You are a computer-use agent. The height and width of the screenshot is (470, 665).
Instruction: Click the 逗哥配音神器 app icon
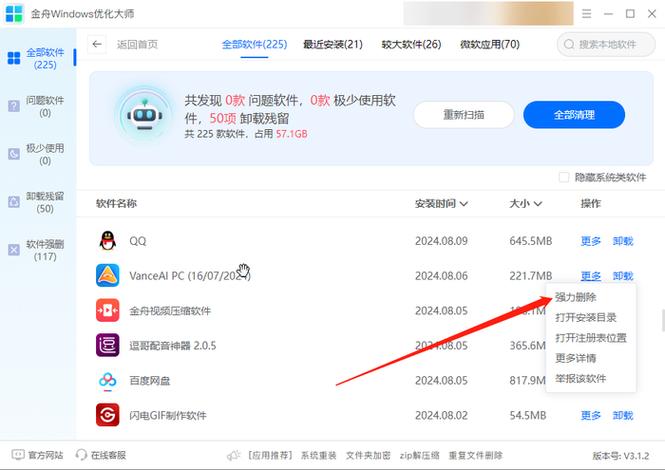(x=108, y=345)
